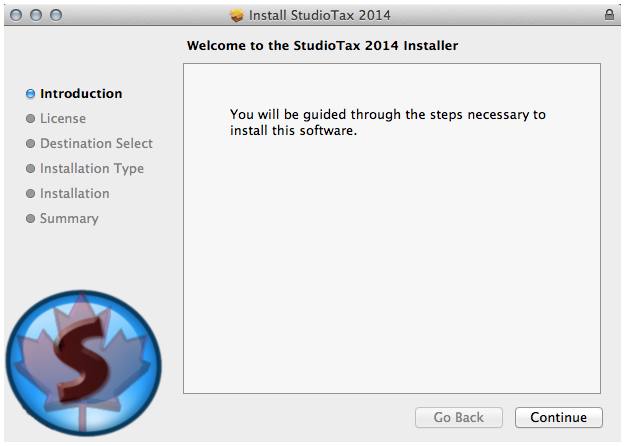Click the lock icon in title bar
Image resolution: width=625 pixels, height=446 pixels.
609,15
